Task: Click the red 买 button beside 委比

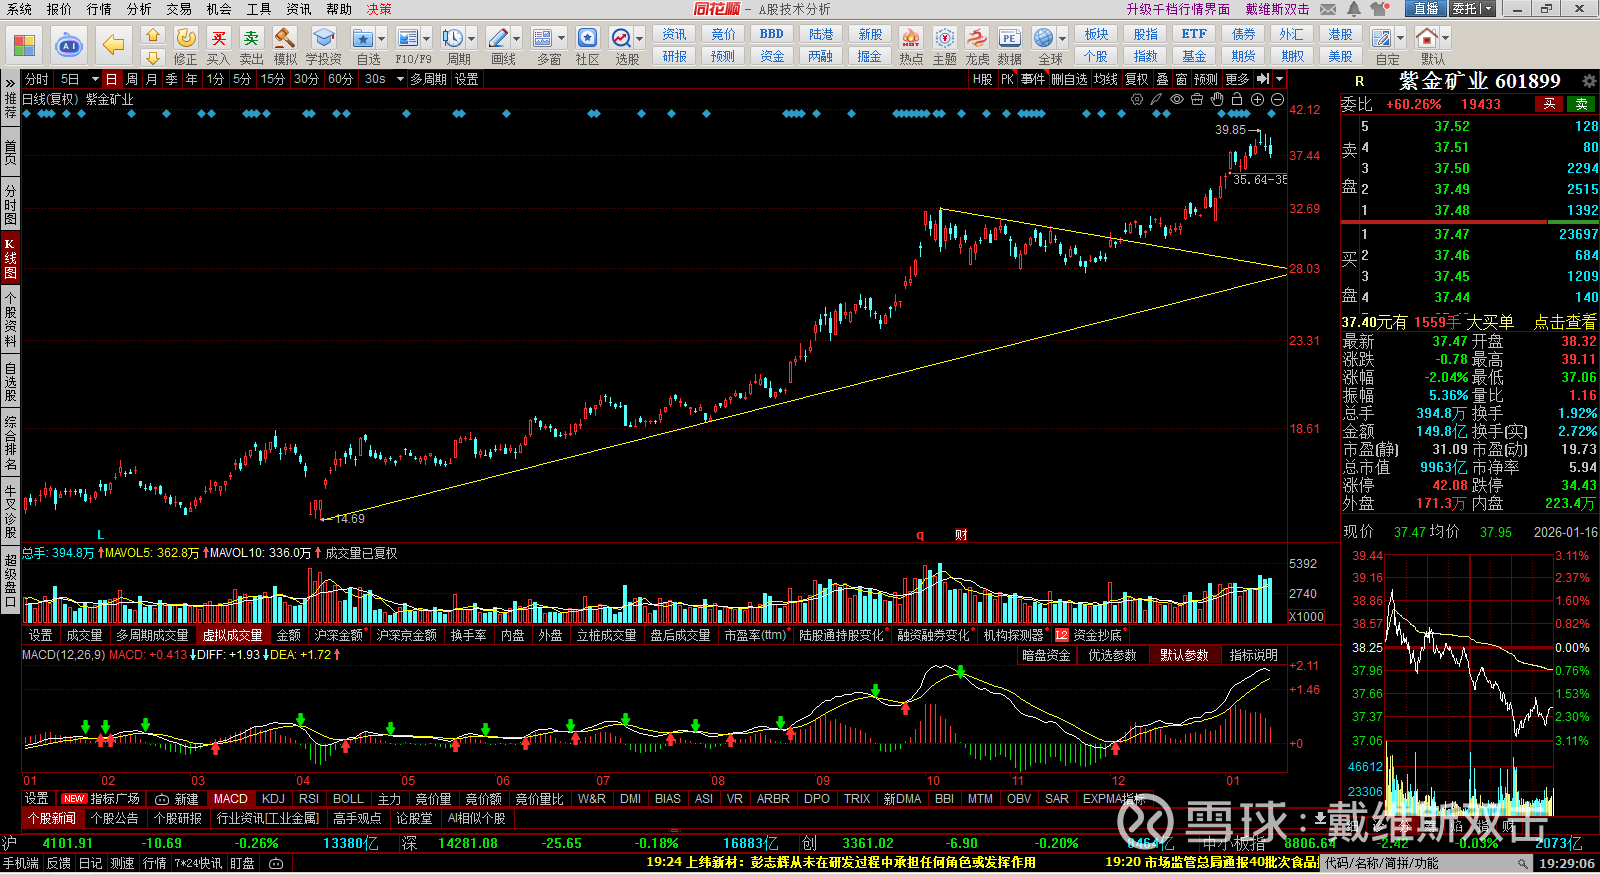Action: point(1550,104)
